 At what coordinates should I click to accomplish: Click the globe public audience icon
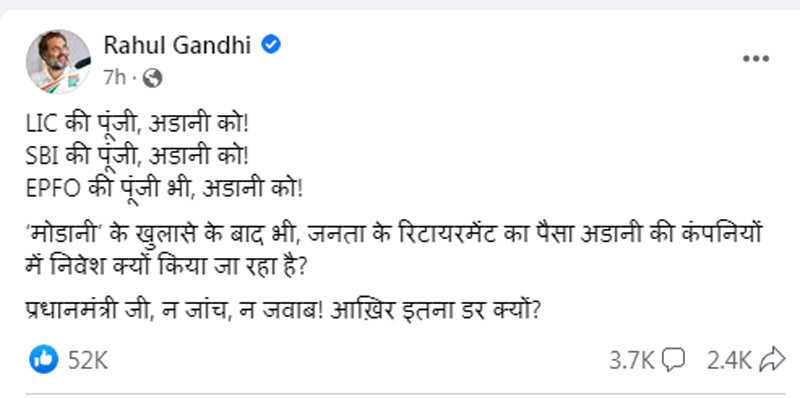point(152,78)
